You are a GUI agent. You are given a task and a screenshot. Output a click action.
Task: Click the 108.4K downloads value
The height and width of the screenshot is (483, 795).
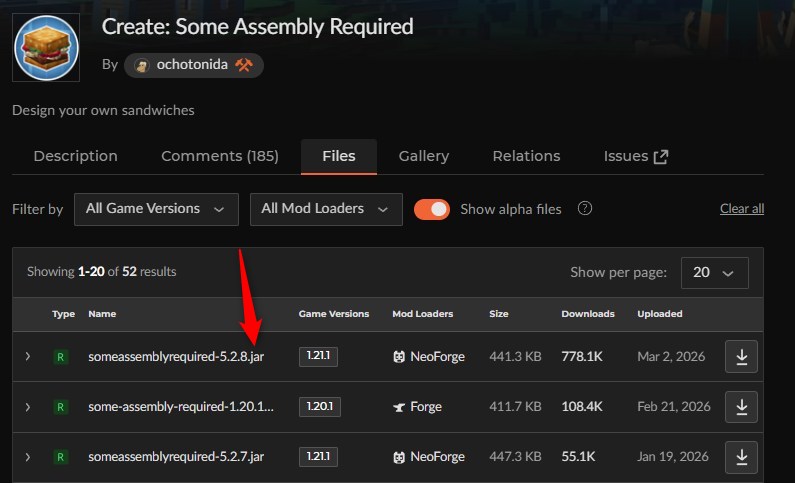(582, 407)
